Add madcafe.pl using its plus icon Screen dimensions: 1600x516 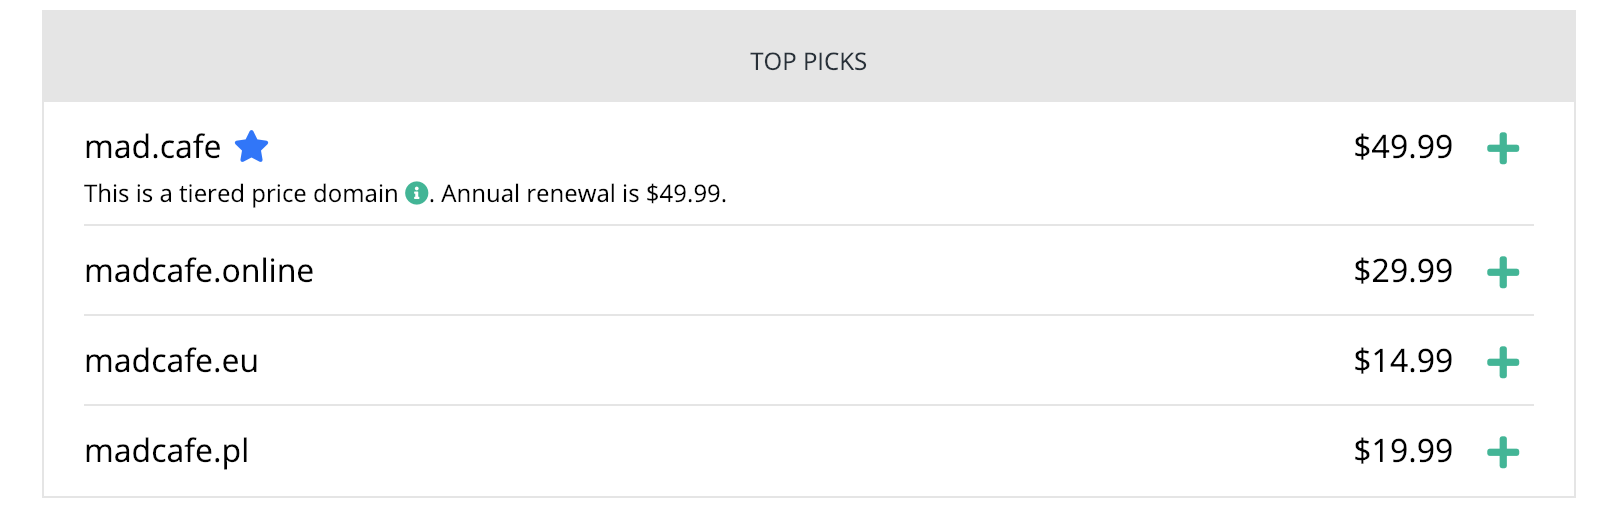coord(1503,452)
